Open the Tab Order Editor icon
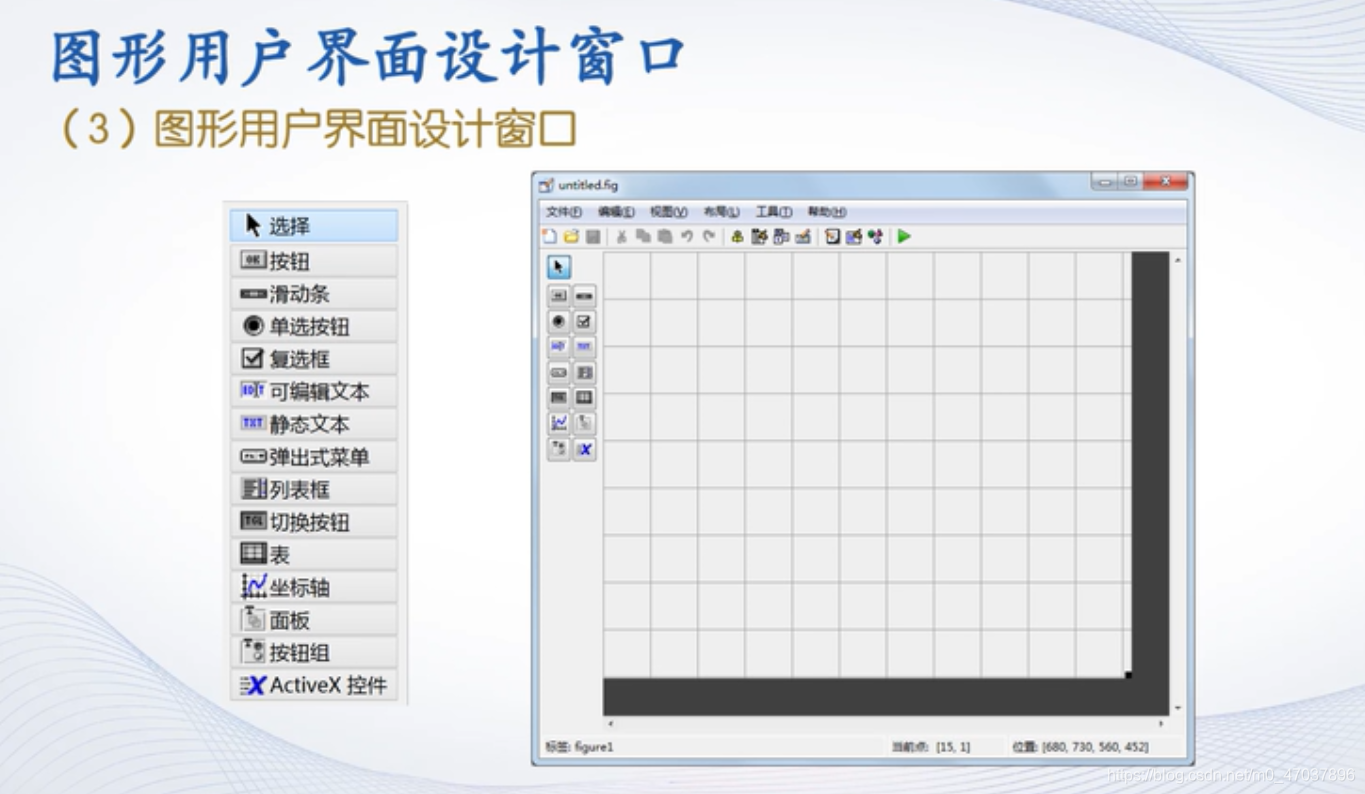 (x=781, y=237)
